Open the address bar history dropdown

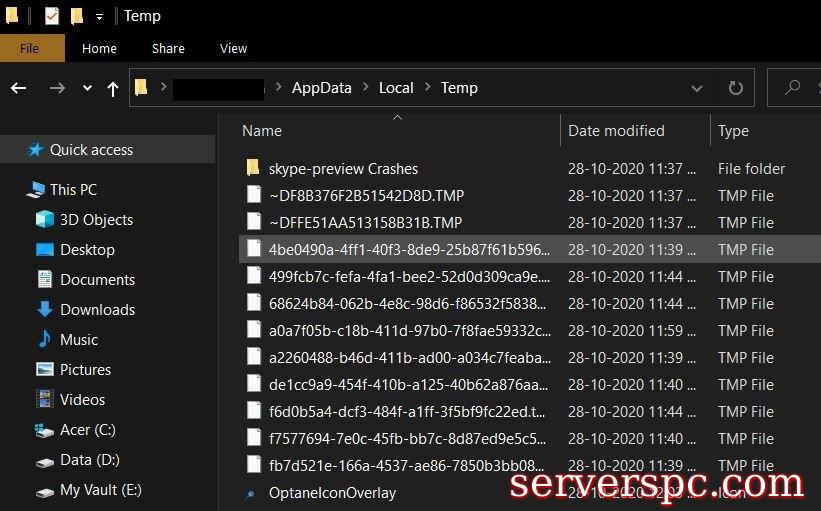(x=698, y=88)
